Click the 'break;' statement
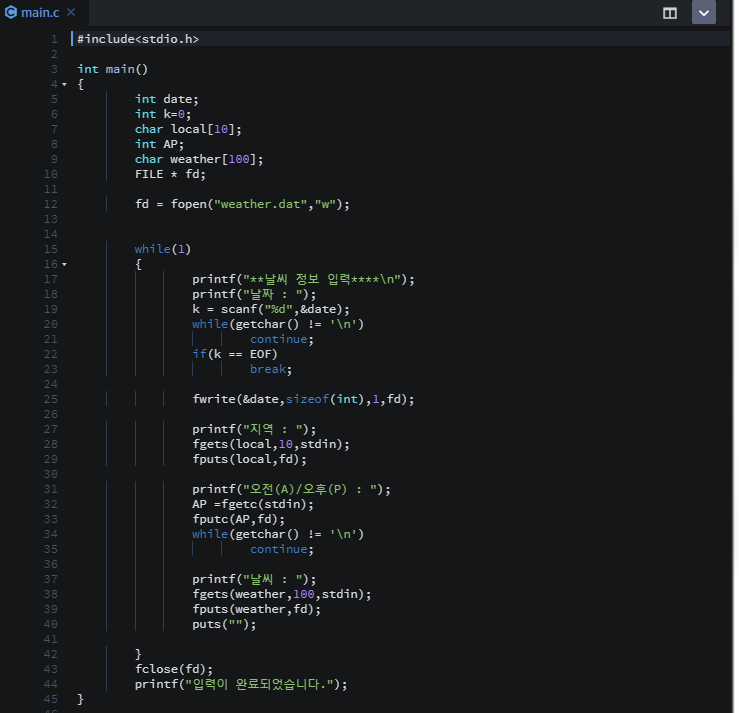Screen dimensions: 739x713 pyautogui.click(x=271, y=369)
